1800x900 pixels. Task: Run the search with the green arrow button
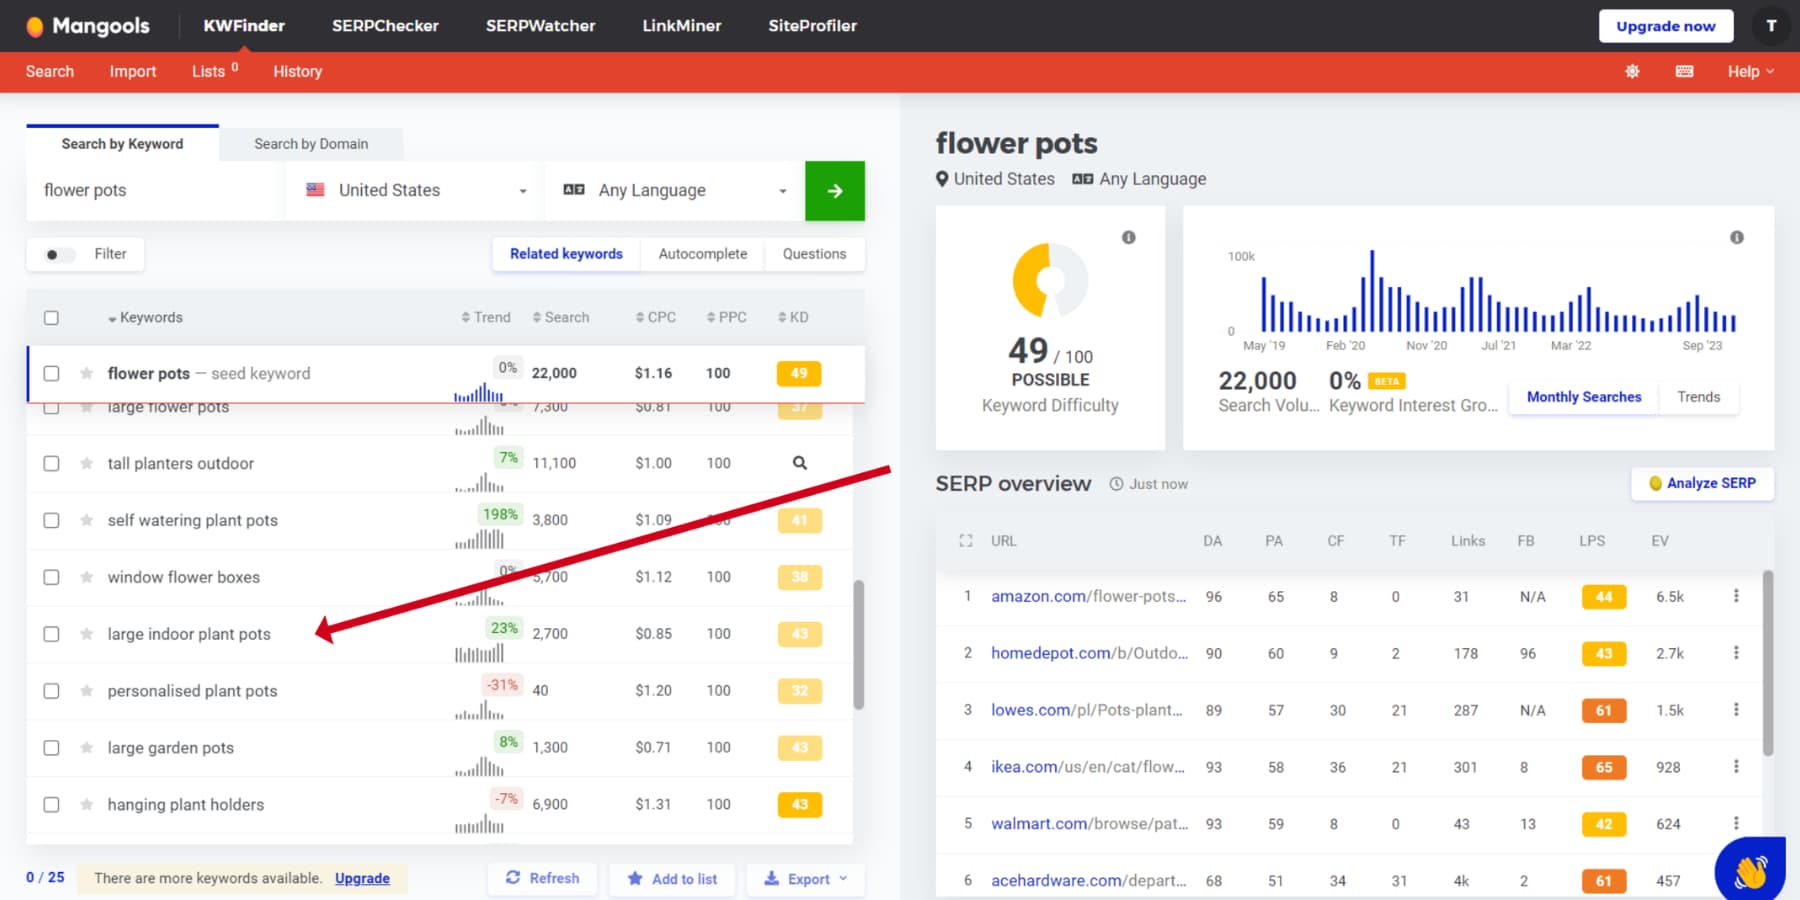tap(835, 190)
